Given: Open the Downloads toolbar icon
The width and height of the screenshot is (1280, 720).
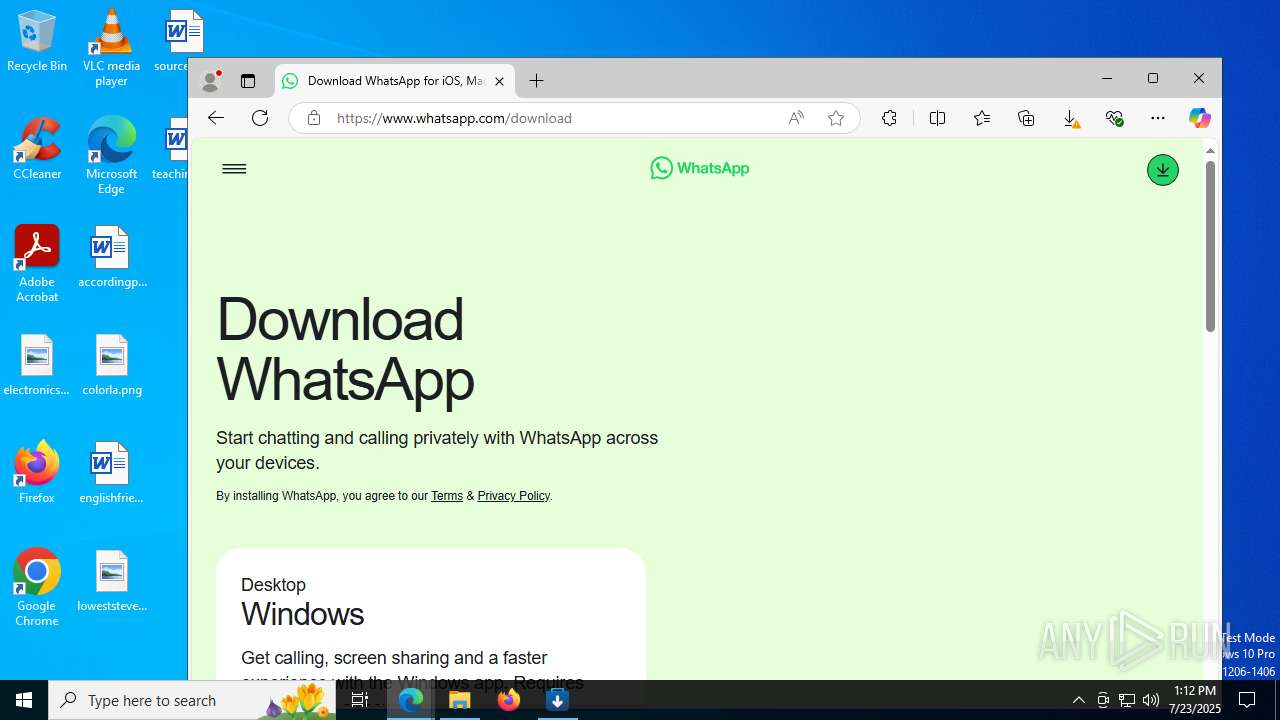Looking at the screenshot, I should pyautogui.click(x=1070, y=118).
